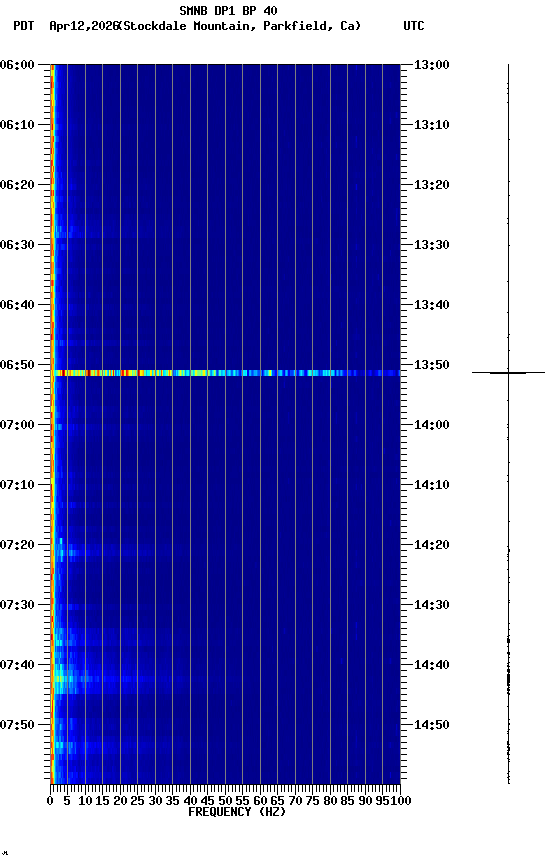
Task: Click the 40 Hz axis tick label
Action: click(191, 802)
